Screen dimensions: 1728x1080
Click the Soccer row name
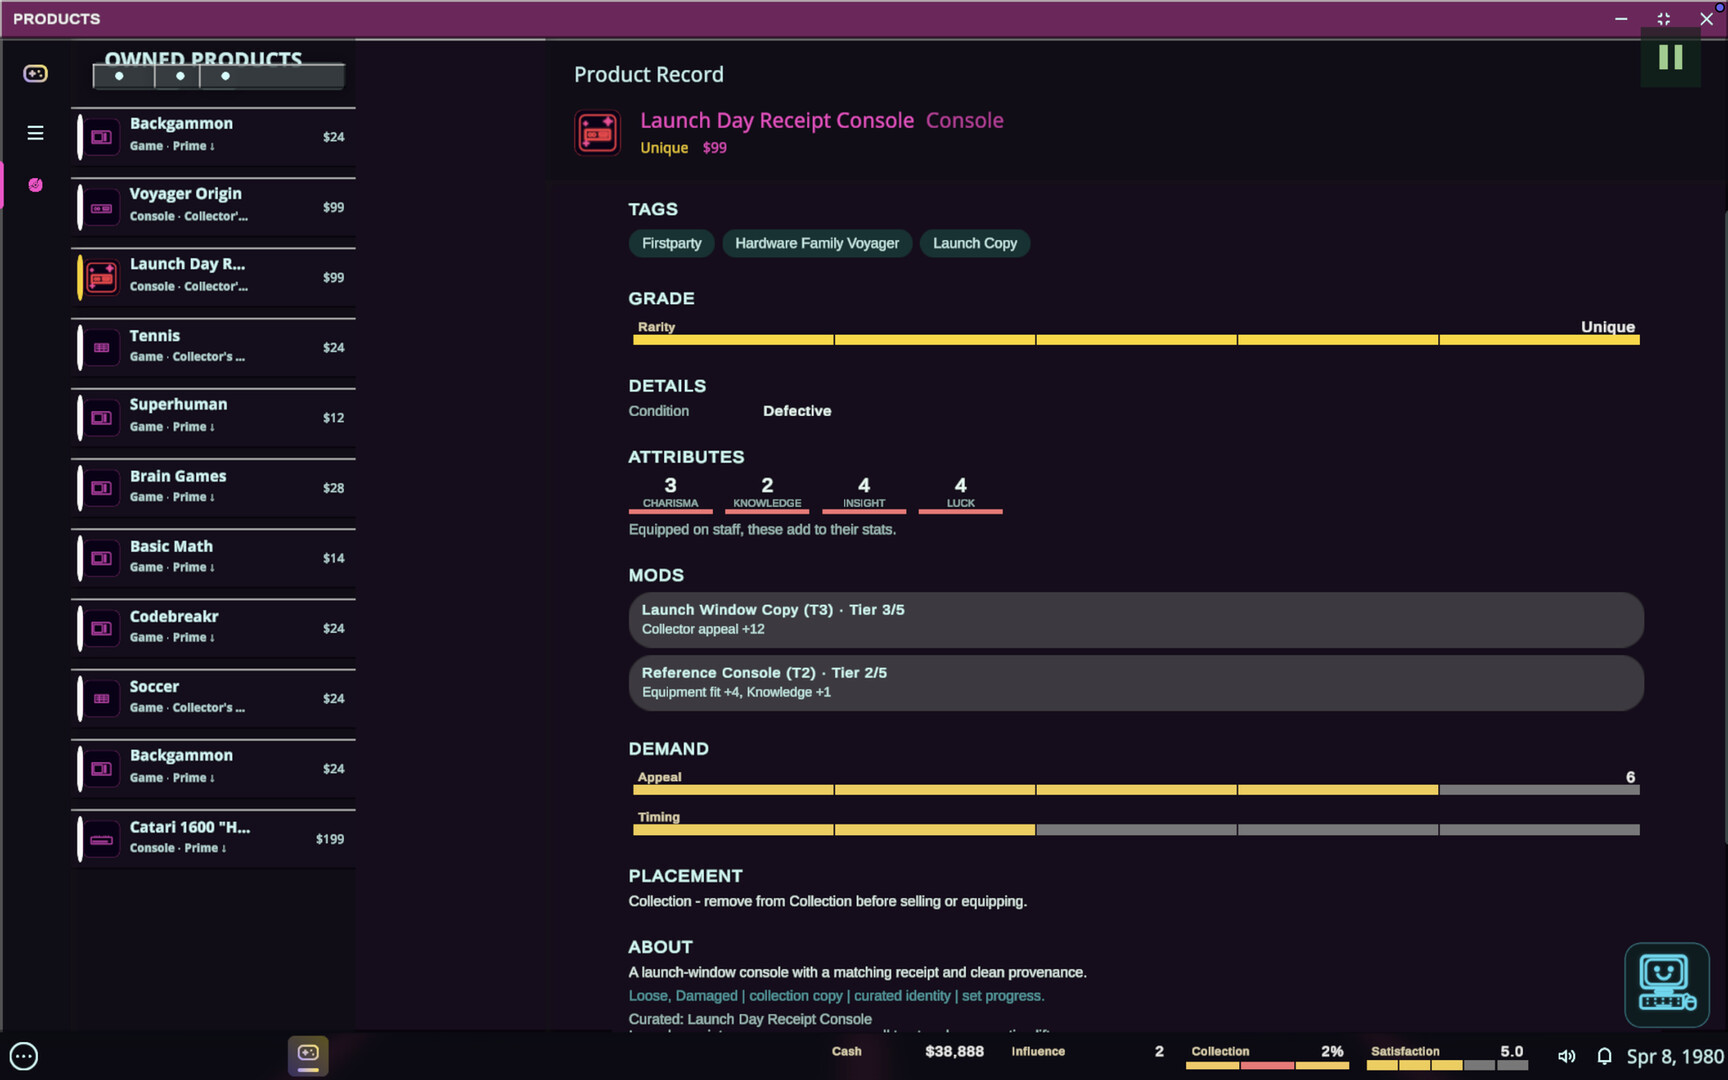tap(154, 687)
